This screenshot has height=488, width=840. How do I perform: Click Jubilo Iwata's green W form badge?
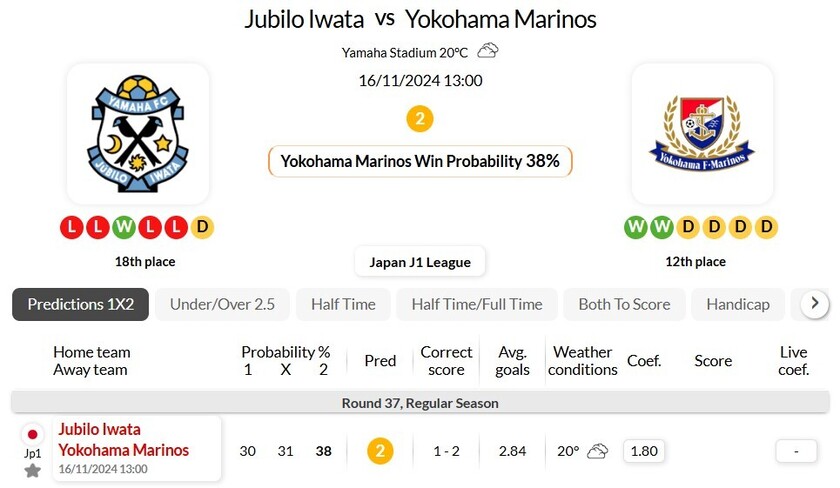click(x=124, y=227)
